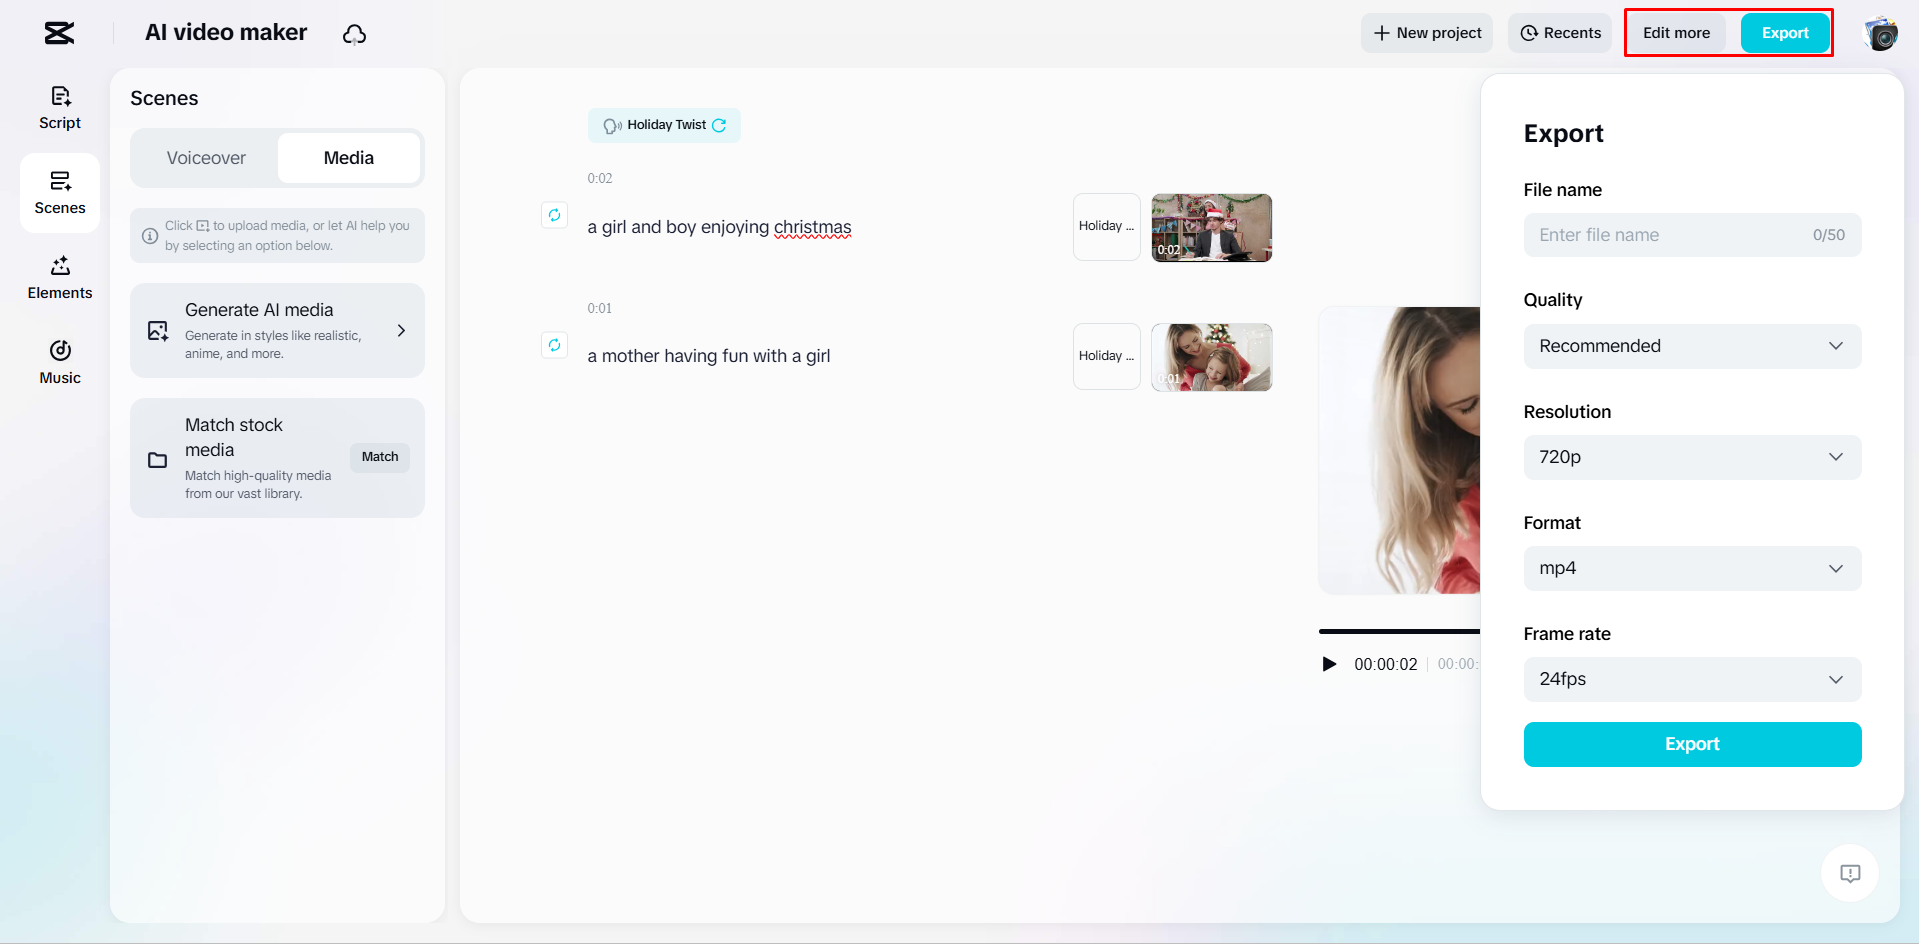
Task: Click the large Export button in panel
Action: point(1692,744)
